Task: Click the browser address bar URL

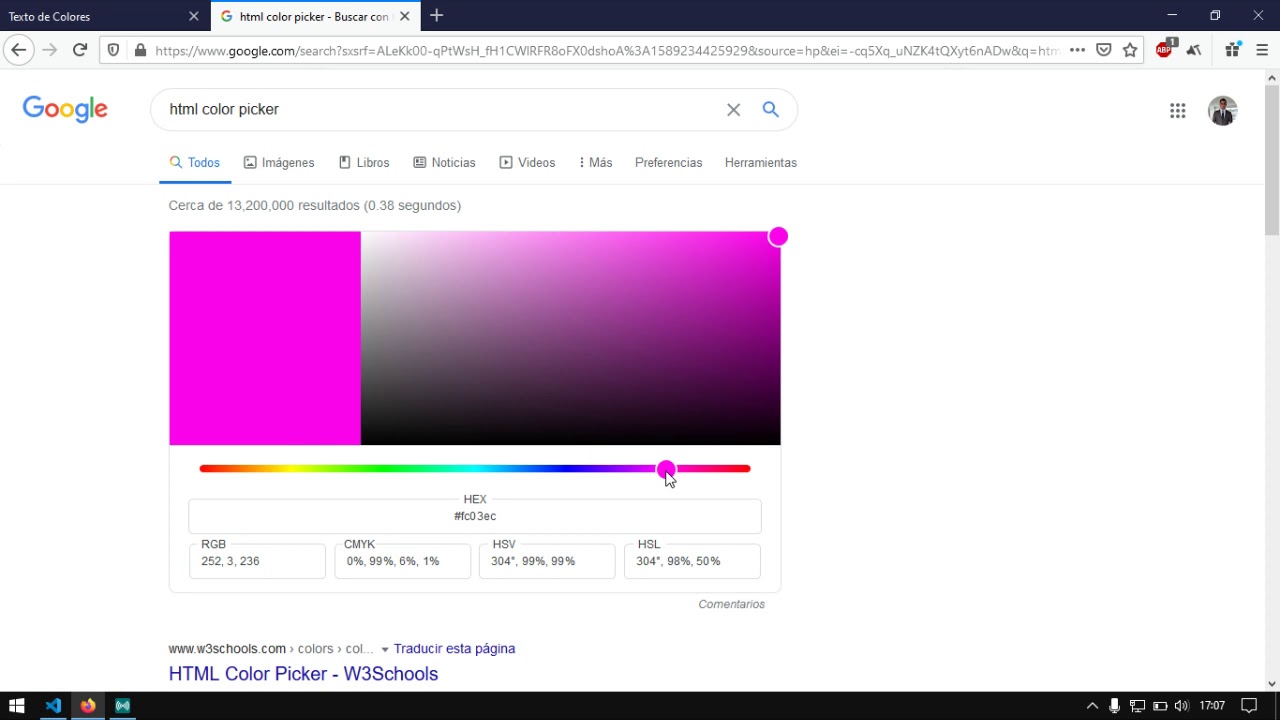Action: click(x=607, y=50)
